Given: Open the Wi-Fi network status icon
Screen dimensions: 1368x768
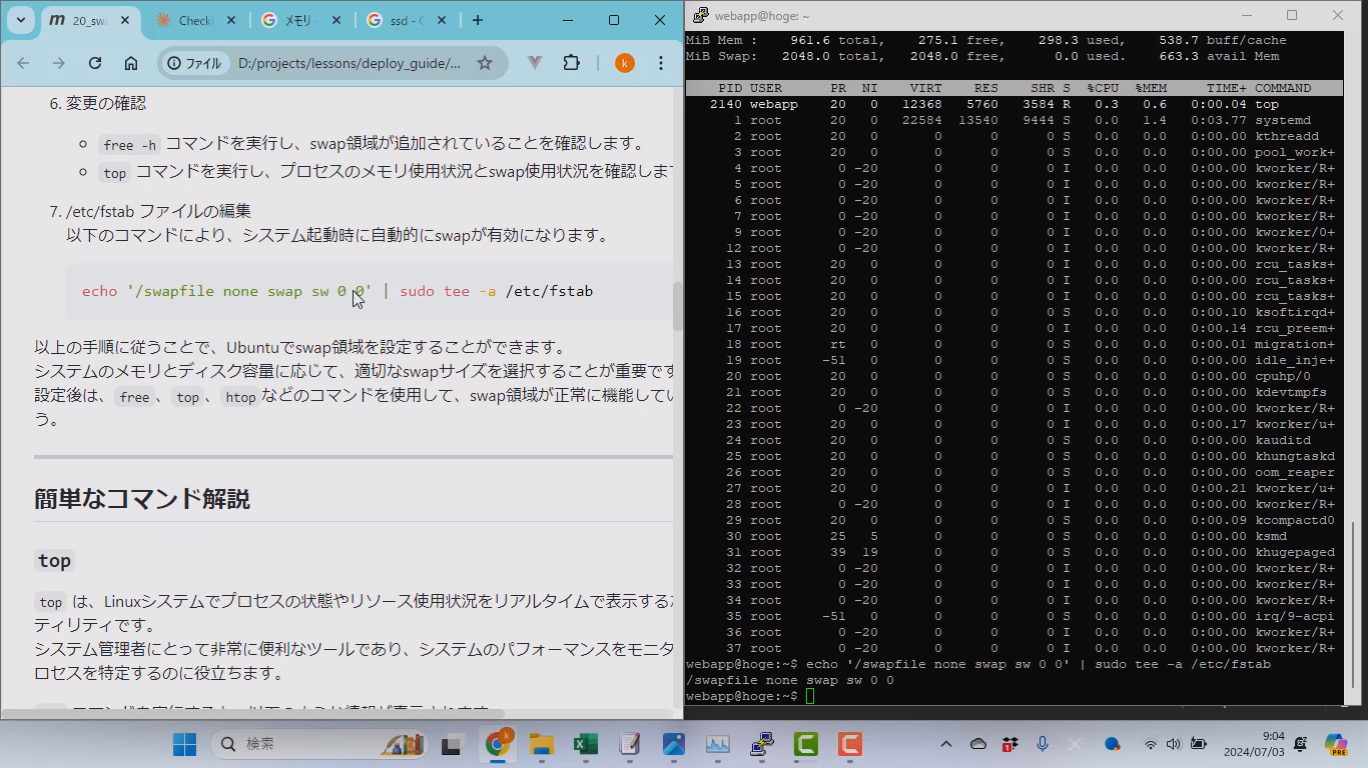Looking at the screenshot, I should tap(1150, 744).
